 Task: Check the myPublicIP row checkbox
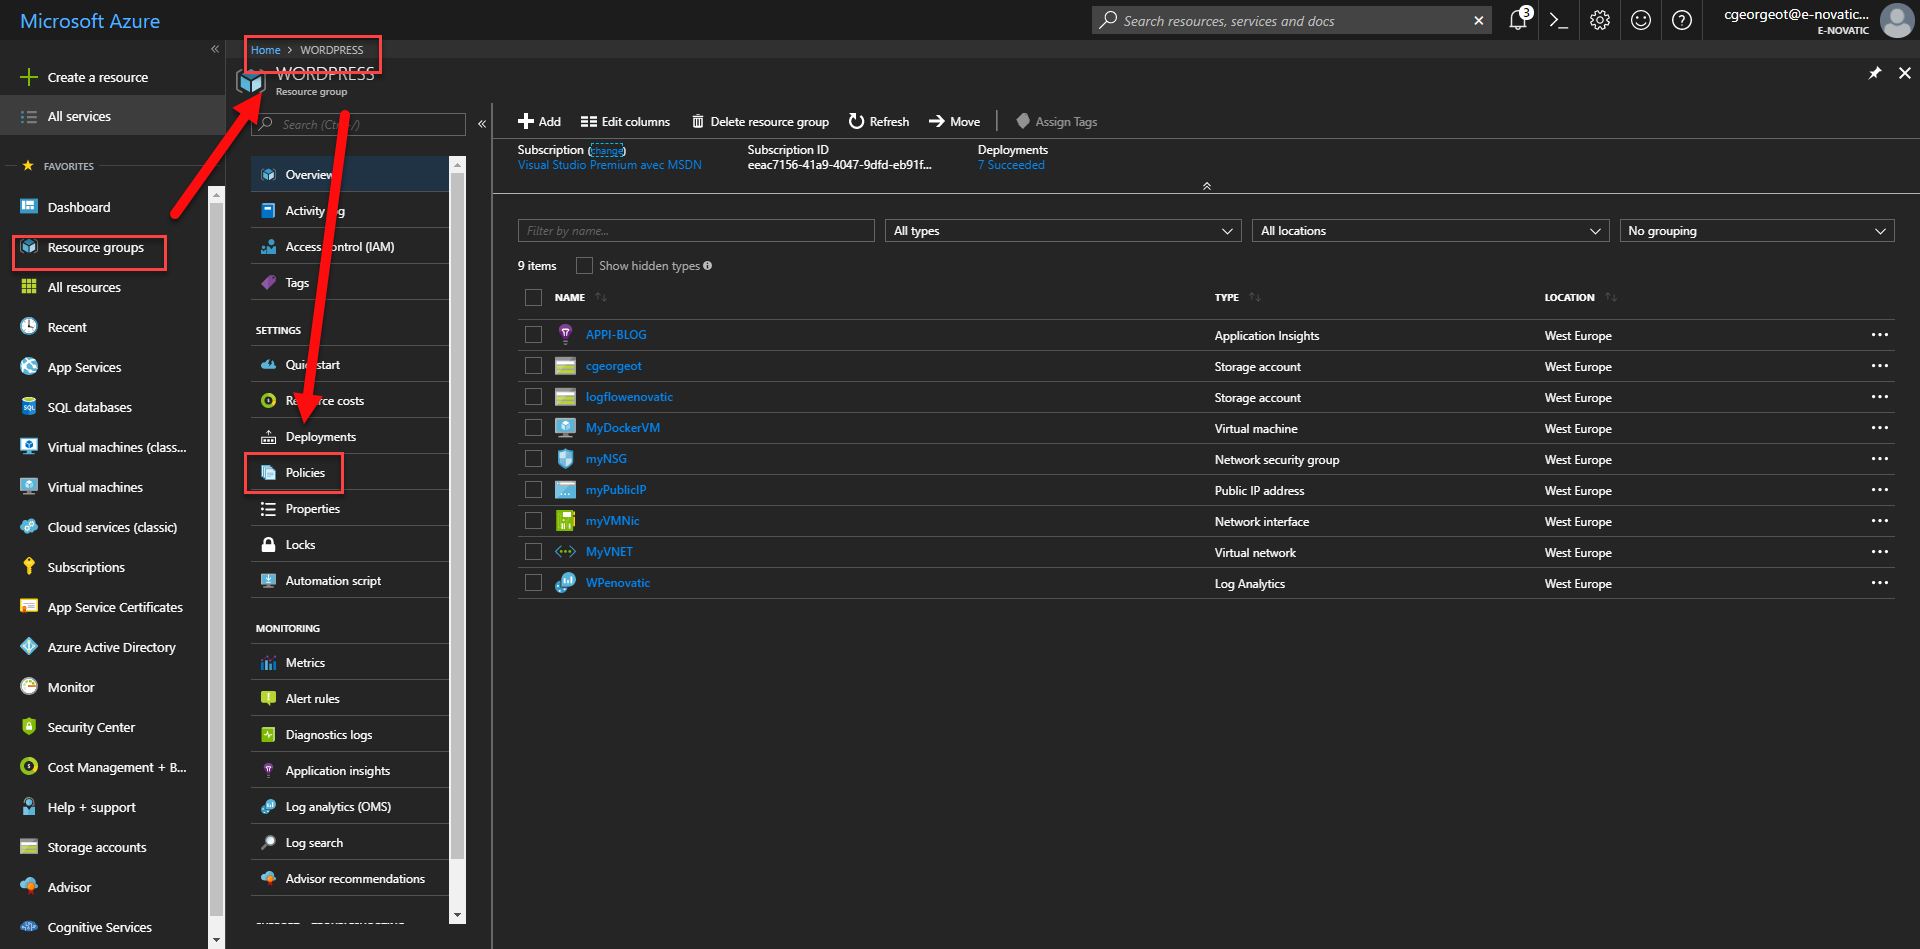click(x=533, y=490)
